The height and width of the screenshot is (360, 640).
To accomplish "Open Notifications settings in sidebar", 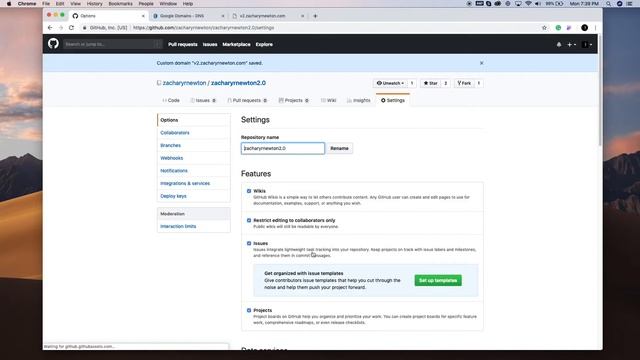I will coord(174,171).
